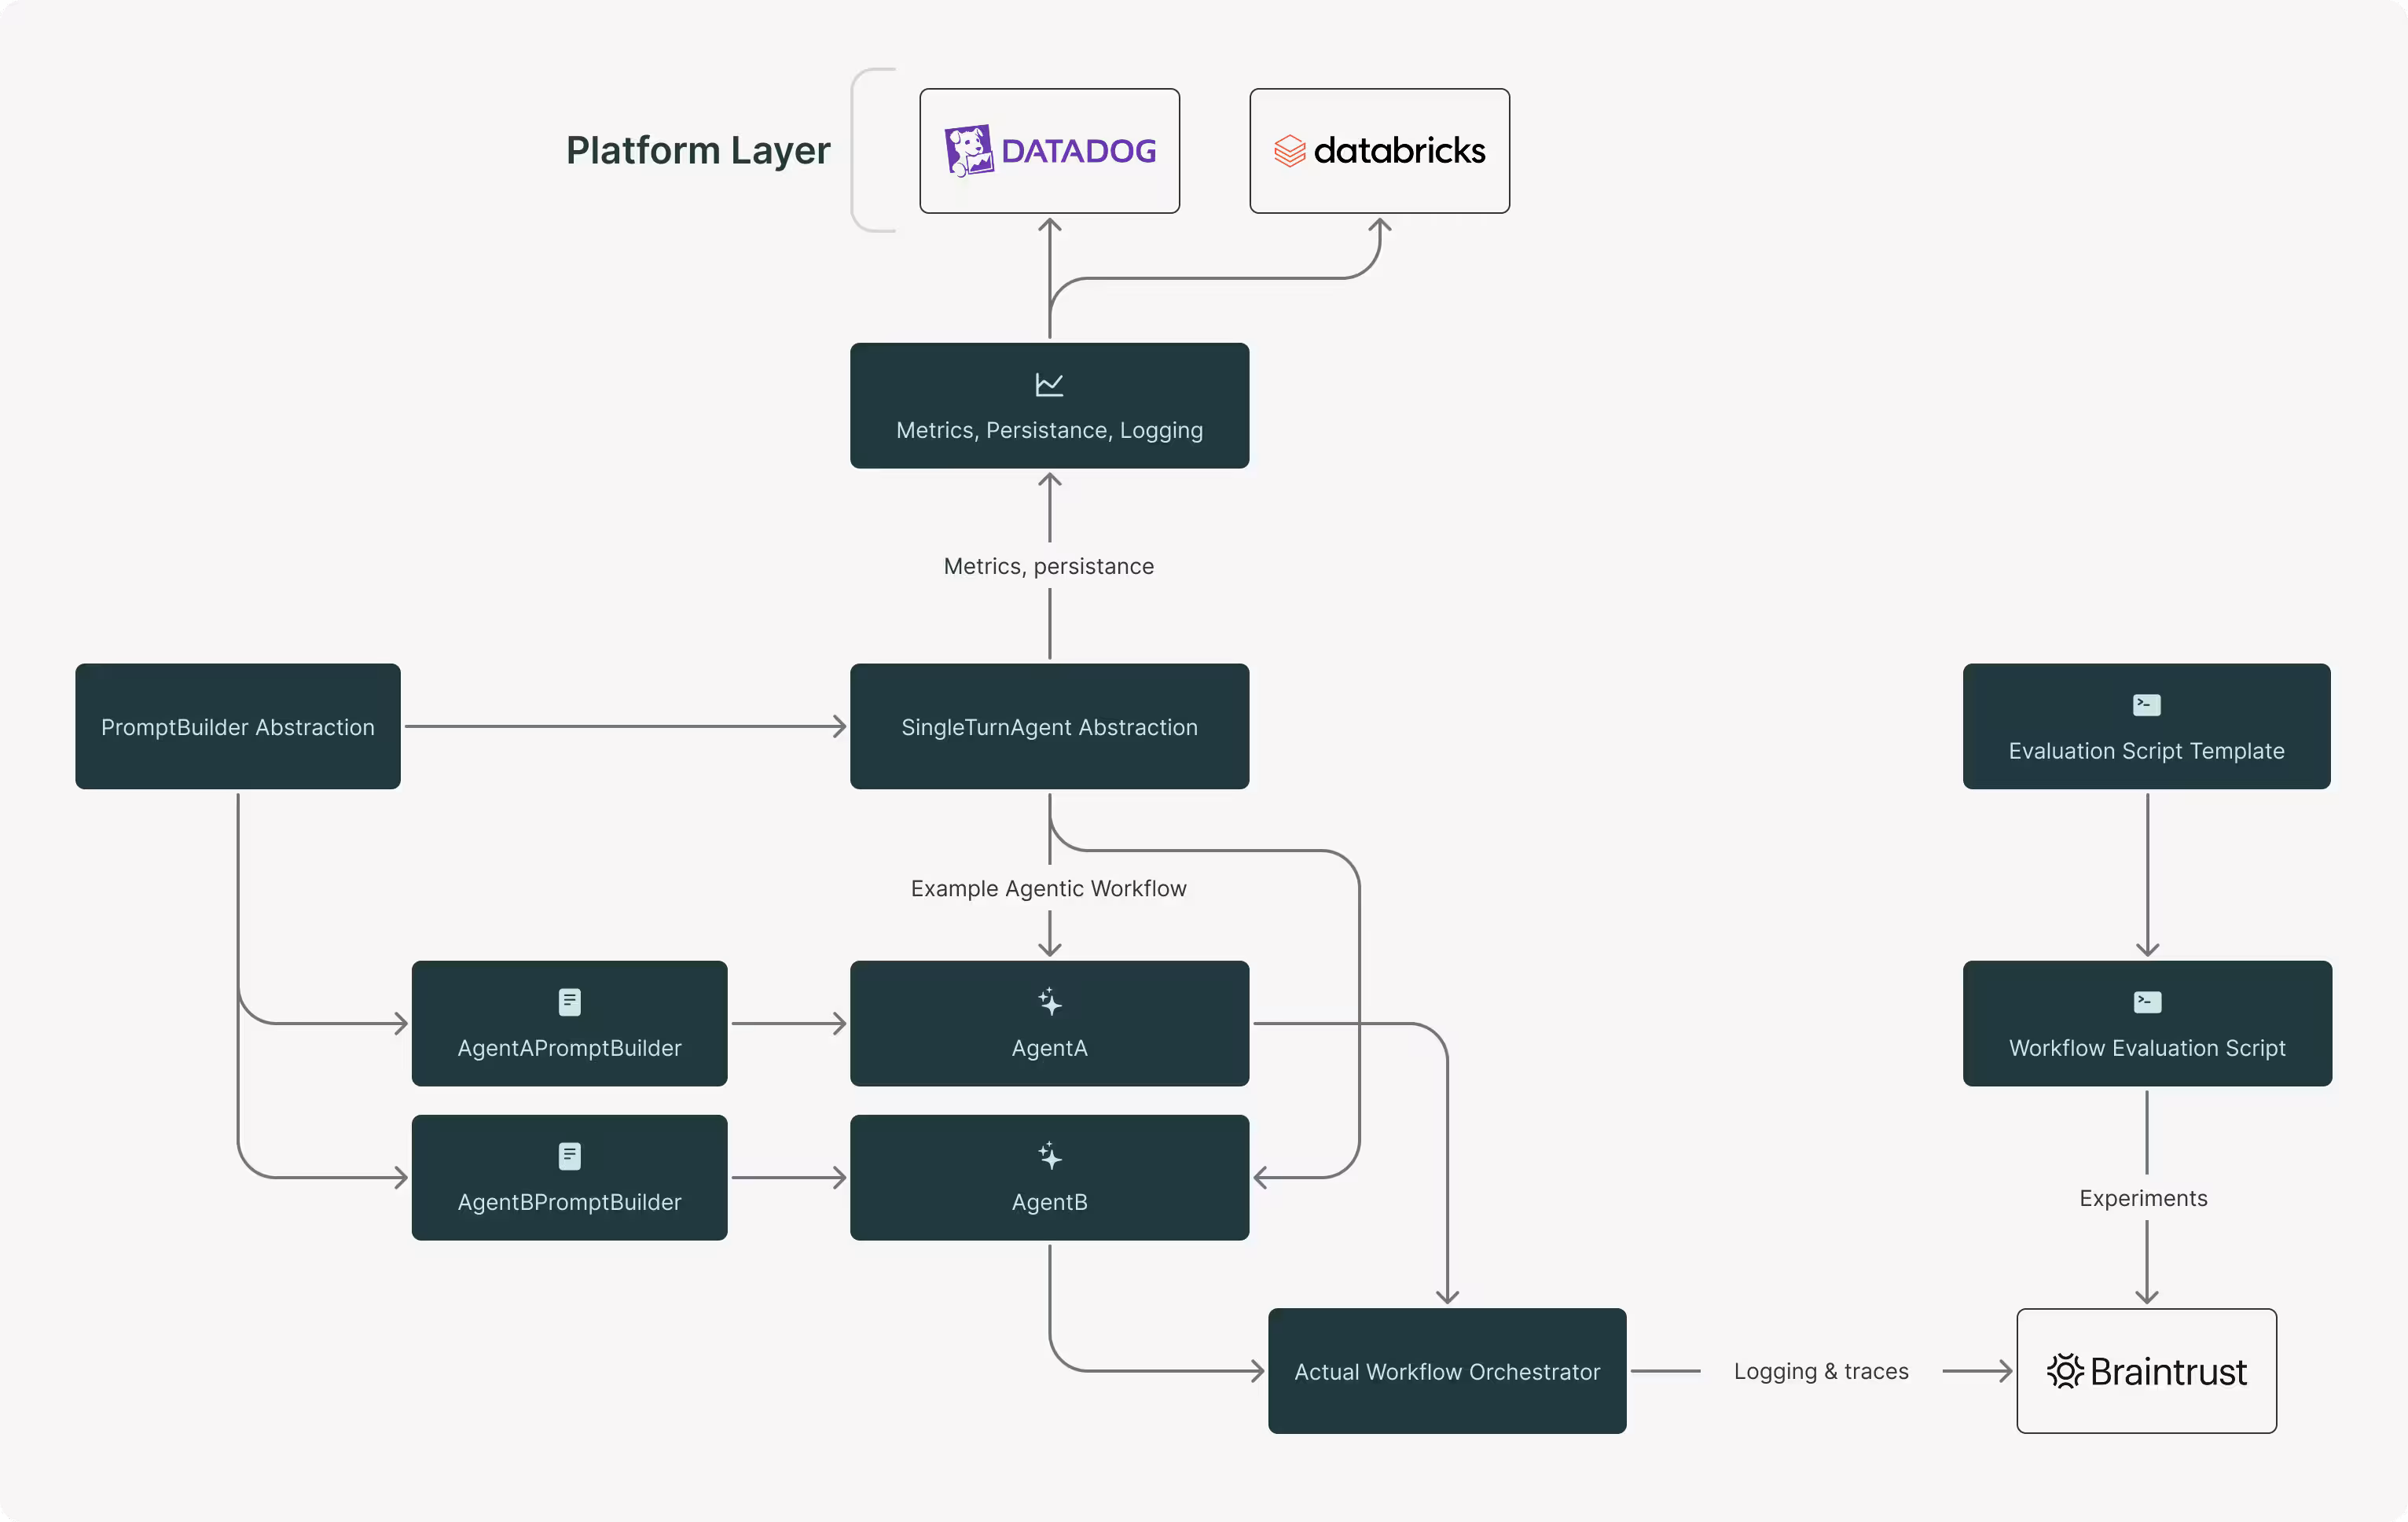Screen dimensions: 2408x1522
Task: Click the sparkle icon inside AgentB
Action: point(1049,1156)
